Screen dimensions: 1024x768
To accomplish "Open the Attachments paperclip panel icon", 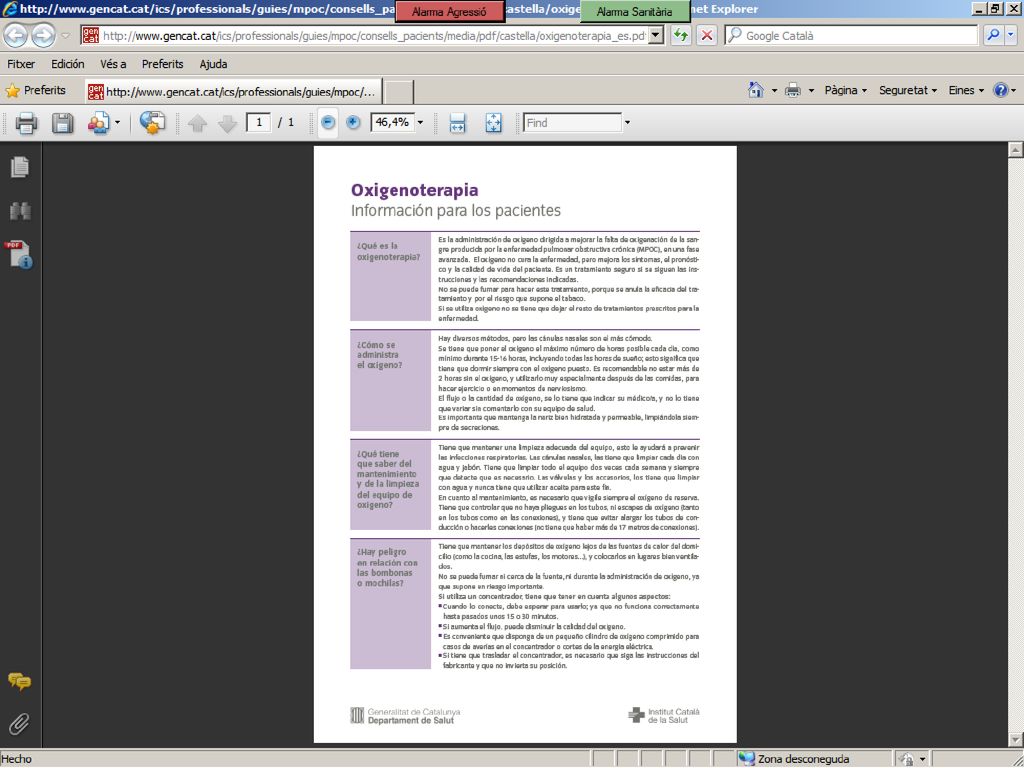I will (20, 724).
